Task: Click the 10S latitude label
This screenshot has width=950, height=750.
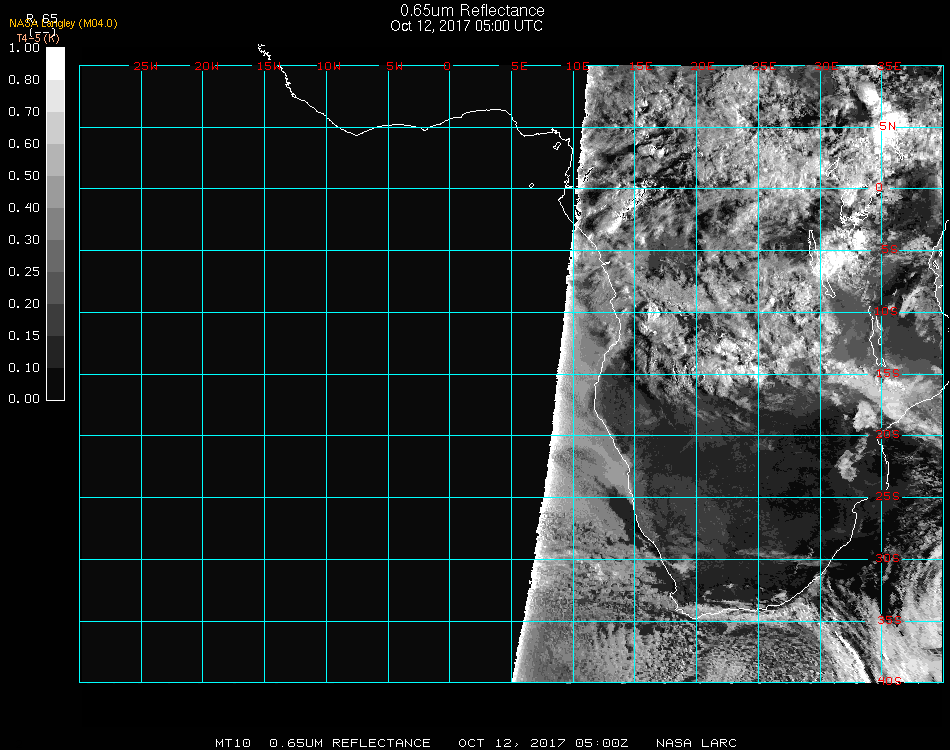Action: [x=886, y=311]
